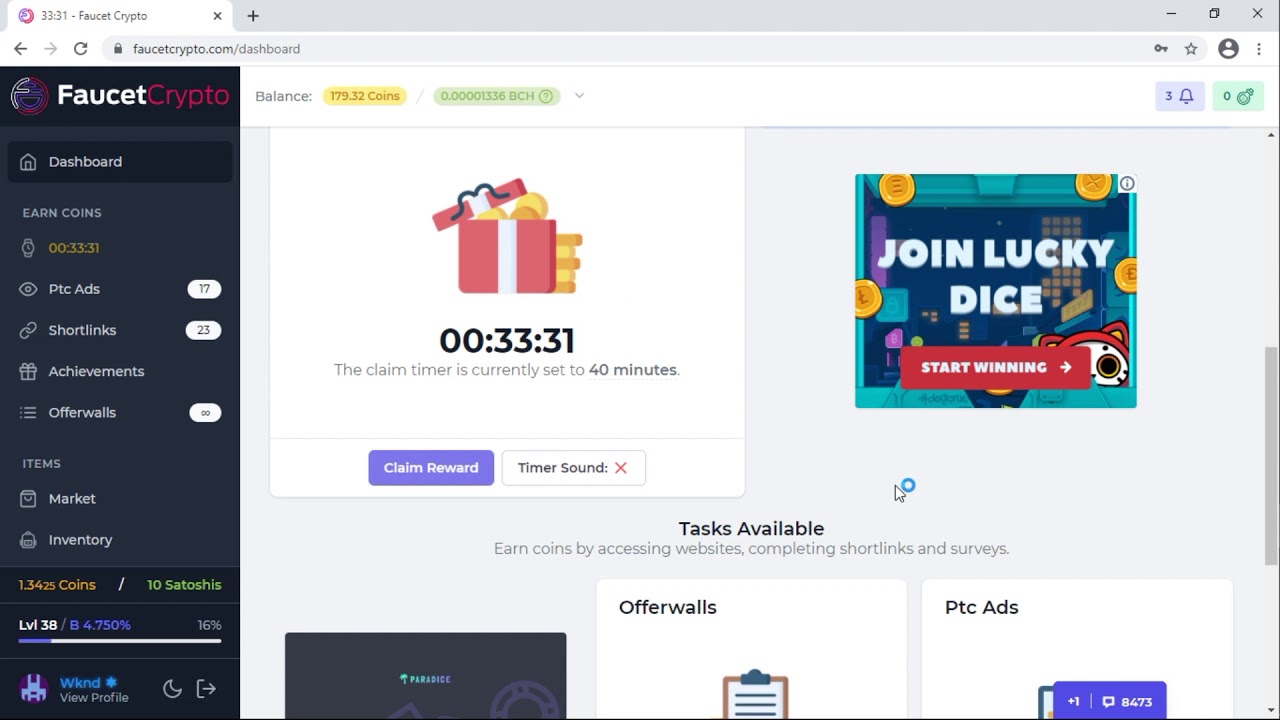Click the gift box reward image
Image resolution: width=1280 pixels, height=720 pixels.
(507, 237)
